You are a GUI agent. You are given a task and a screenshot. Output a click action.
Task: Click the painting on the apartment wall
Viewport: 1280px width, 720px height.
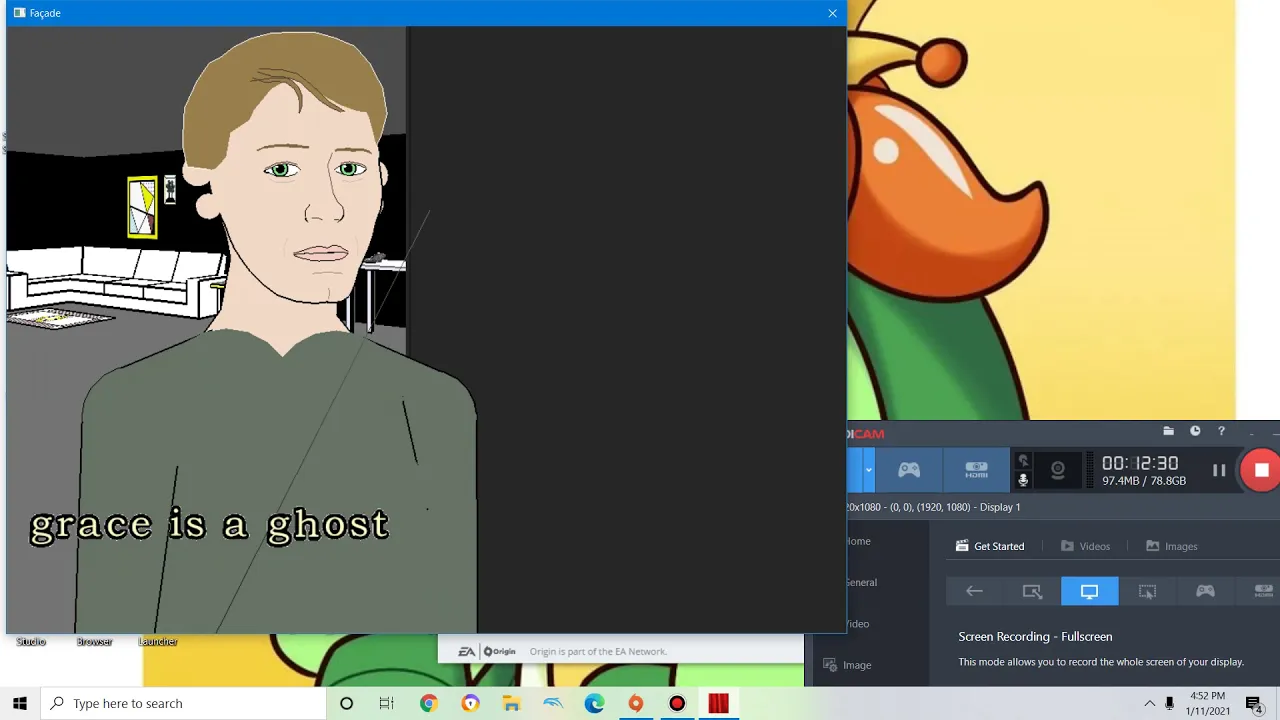tap(142, 207)
